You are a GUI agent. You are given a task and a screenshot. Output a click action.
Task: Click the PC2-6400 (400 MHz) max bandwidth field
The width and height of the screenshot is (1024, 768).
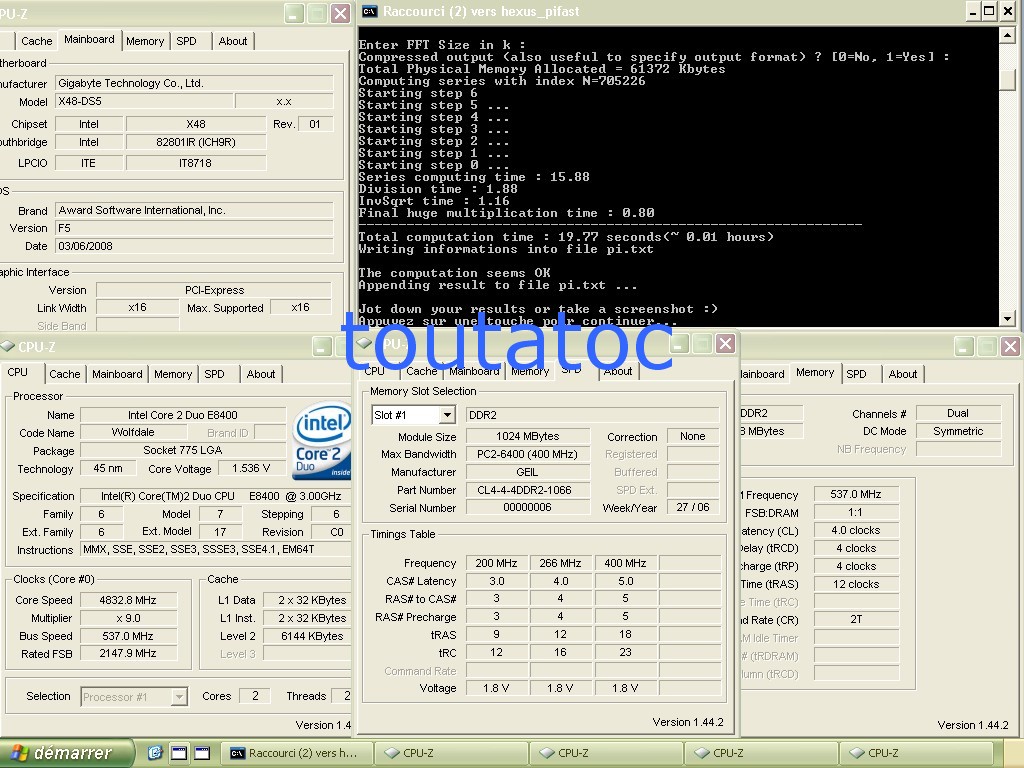click(x=528, y=454)
